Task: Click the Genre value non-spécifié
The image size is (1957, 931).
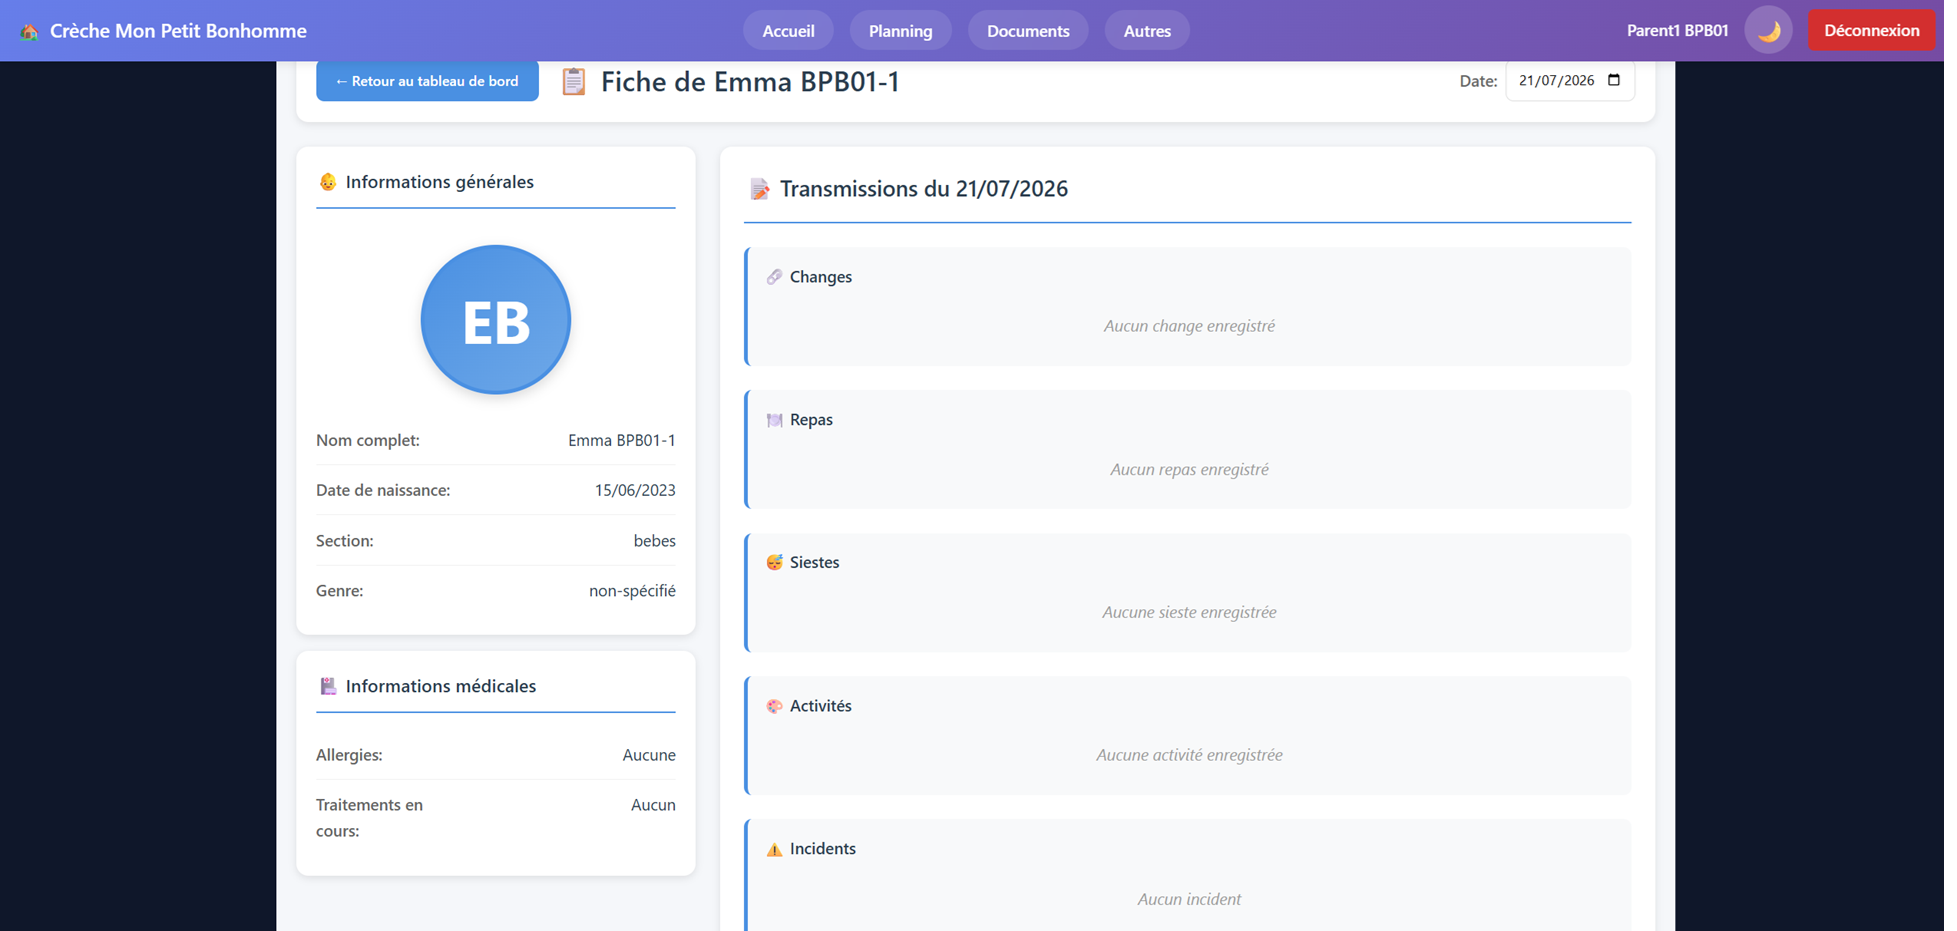Action: (x=632, y=591)
